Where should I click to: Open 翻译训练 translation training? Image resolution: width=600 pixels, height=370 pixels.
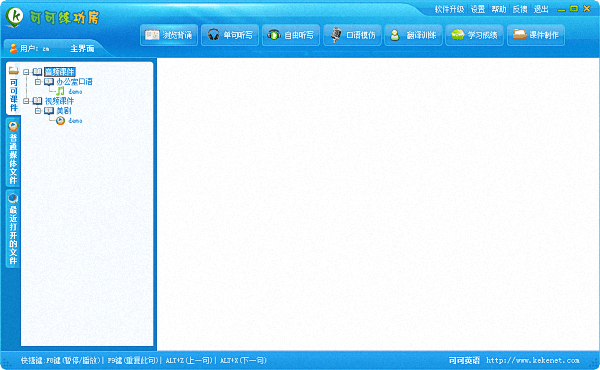point(413,35)
